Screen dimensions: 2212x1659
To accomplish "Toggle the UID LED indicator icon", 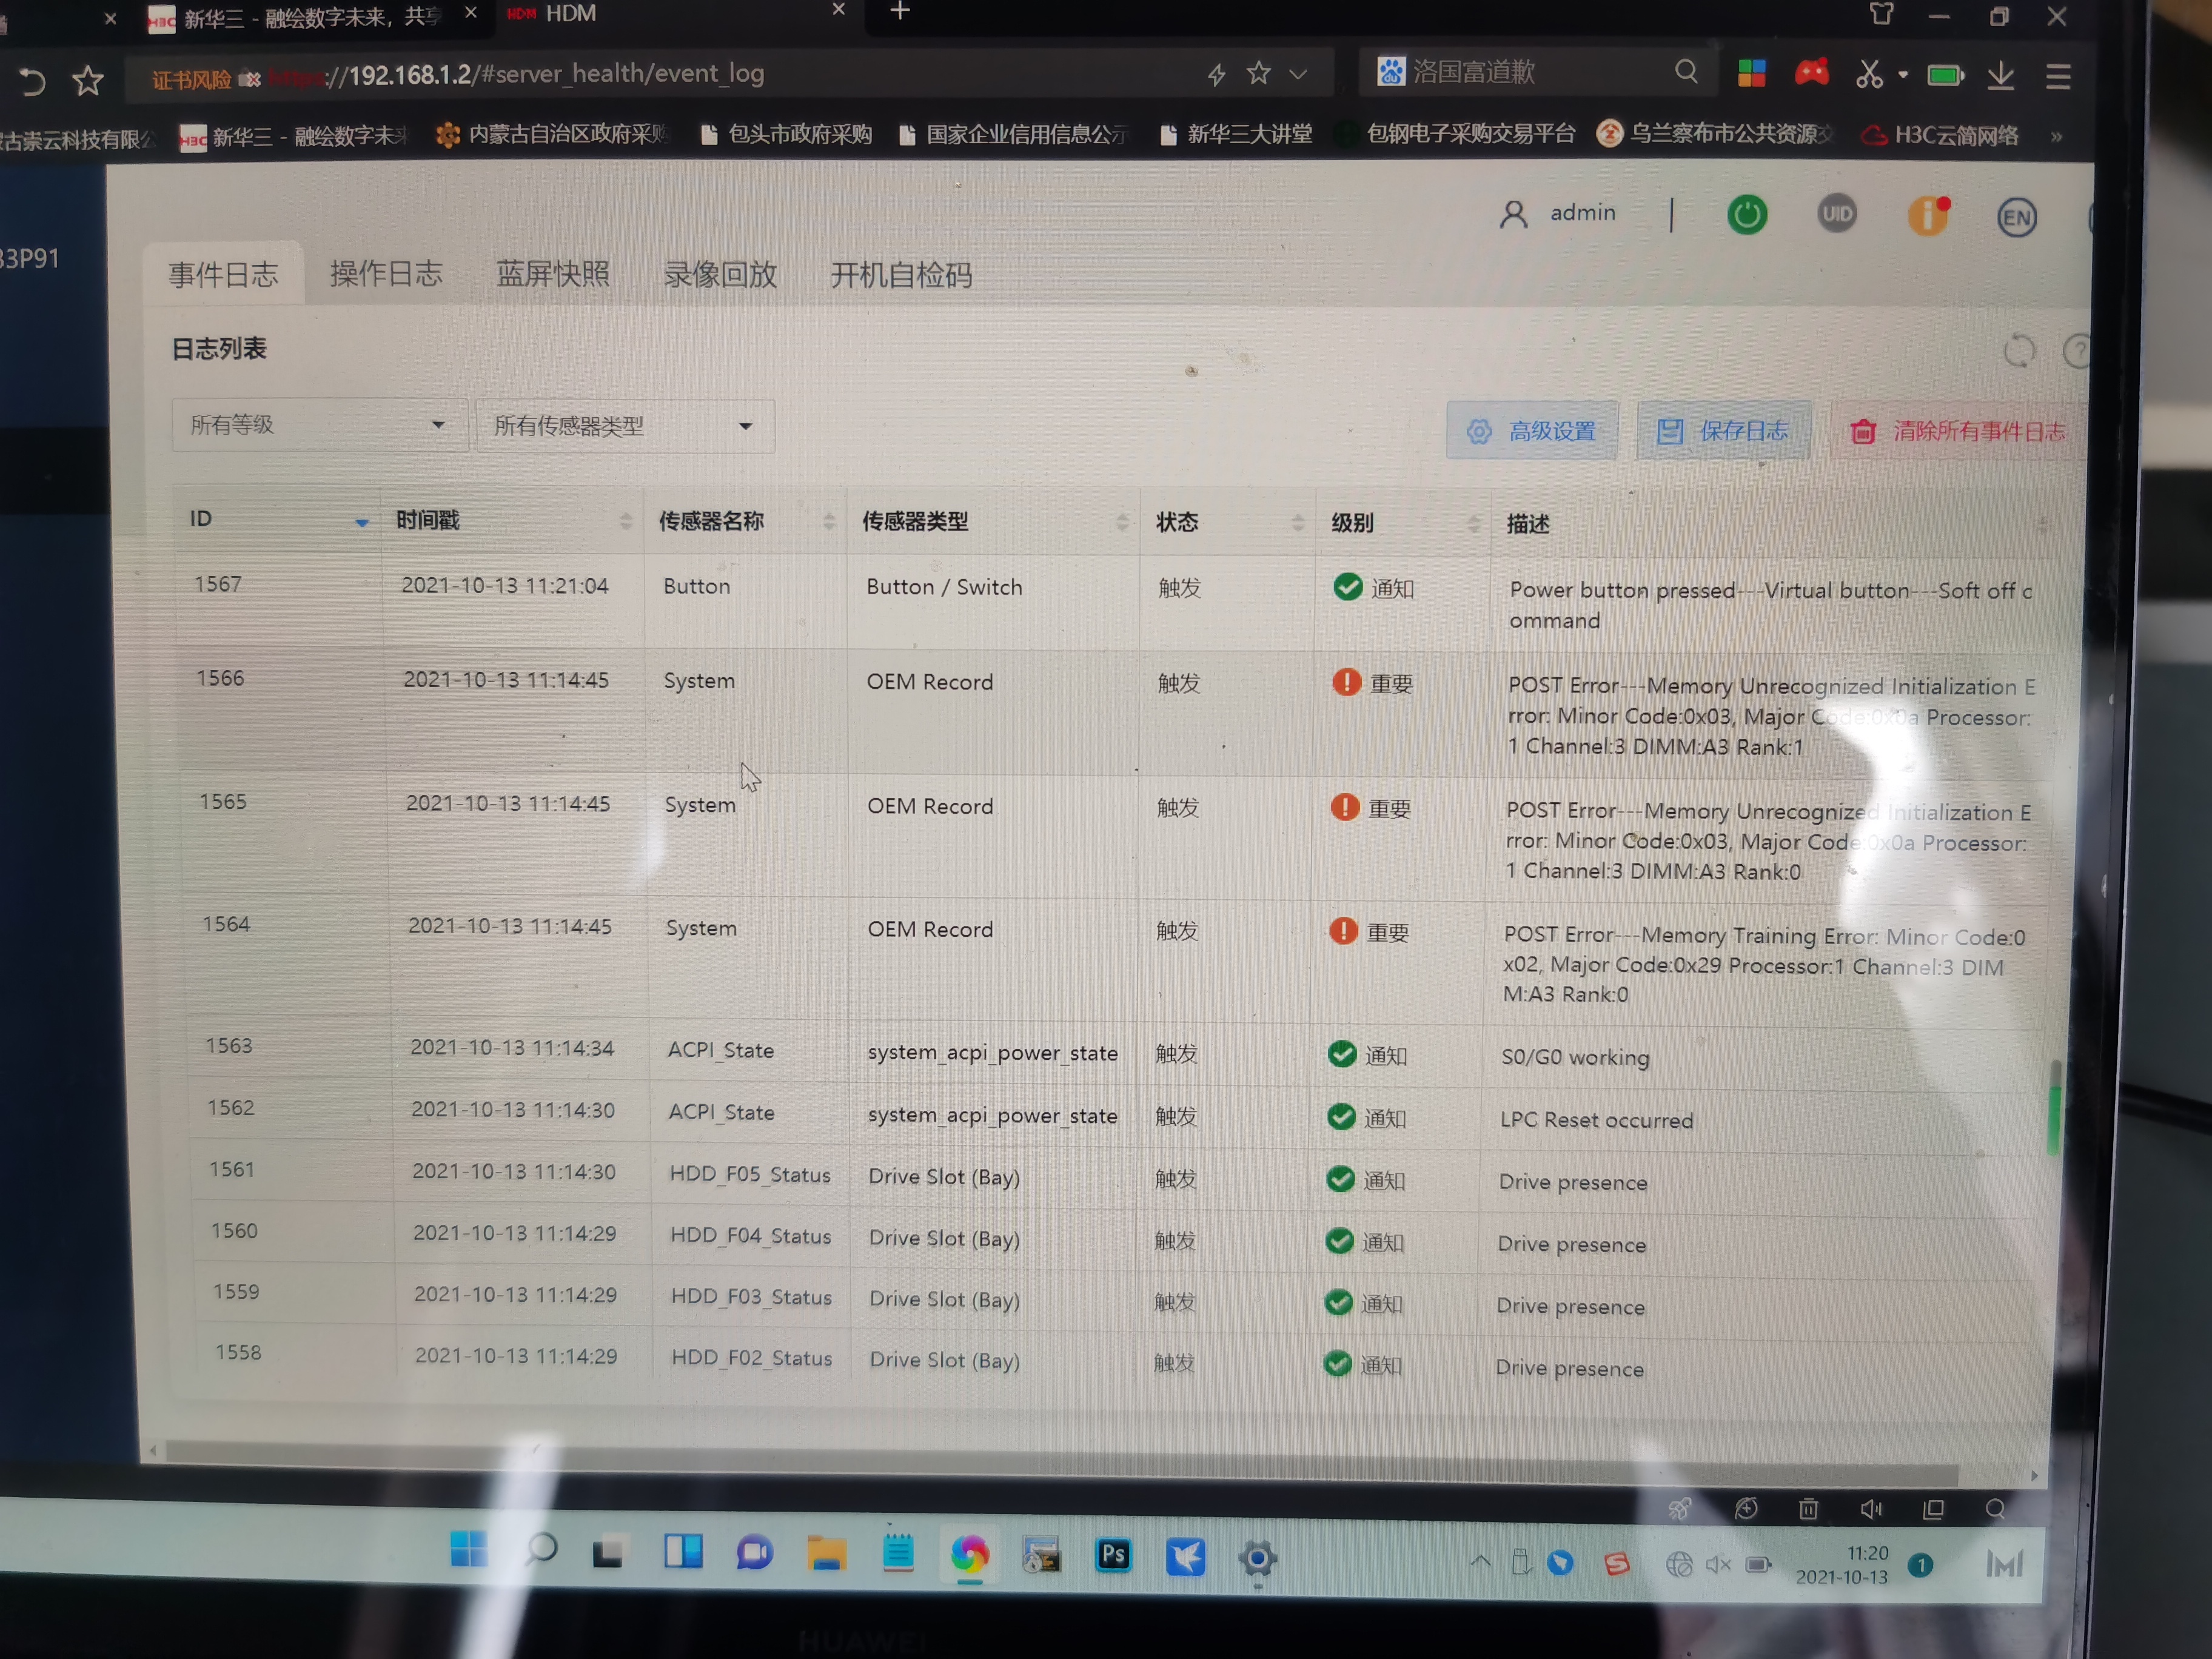I will click(x=1836, y=214).
